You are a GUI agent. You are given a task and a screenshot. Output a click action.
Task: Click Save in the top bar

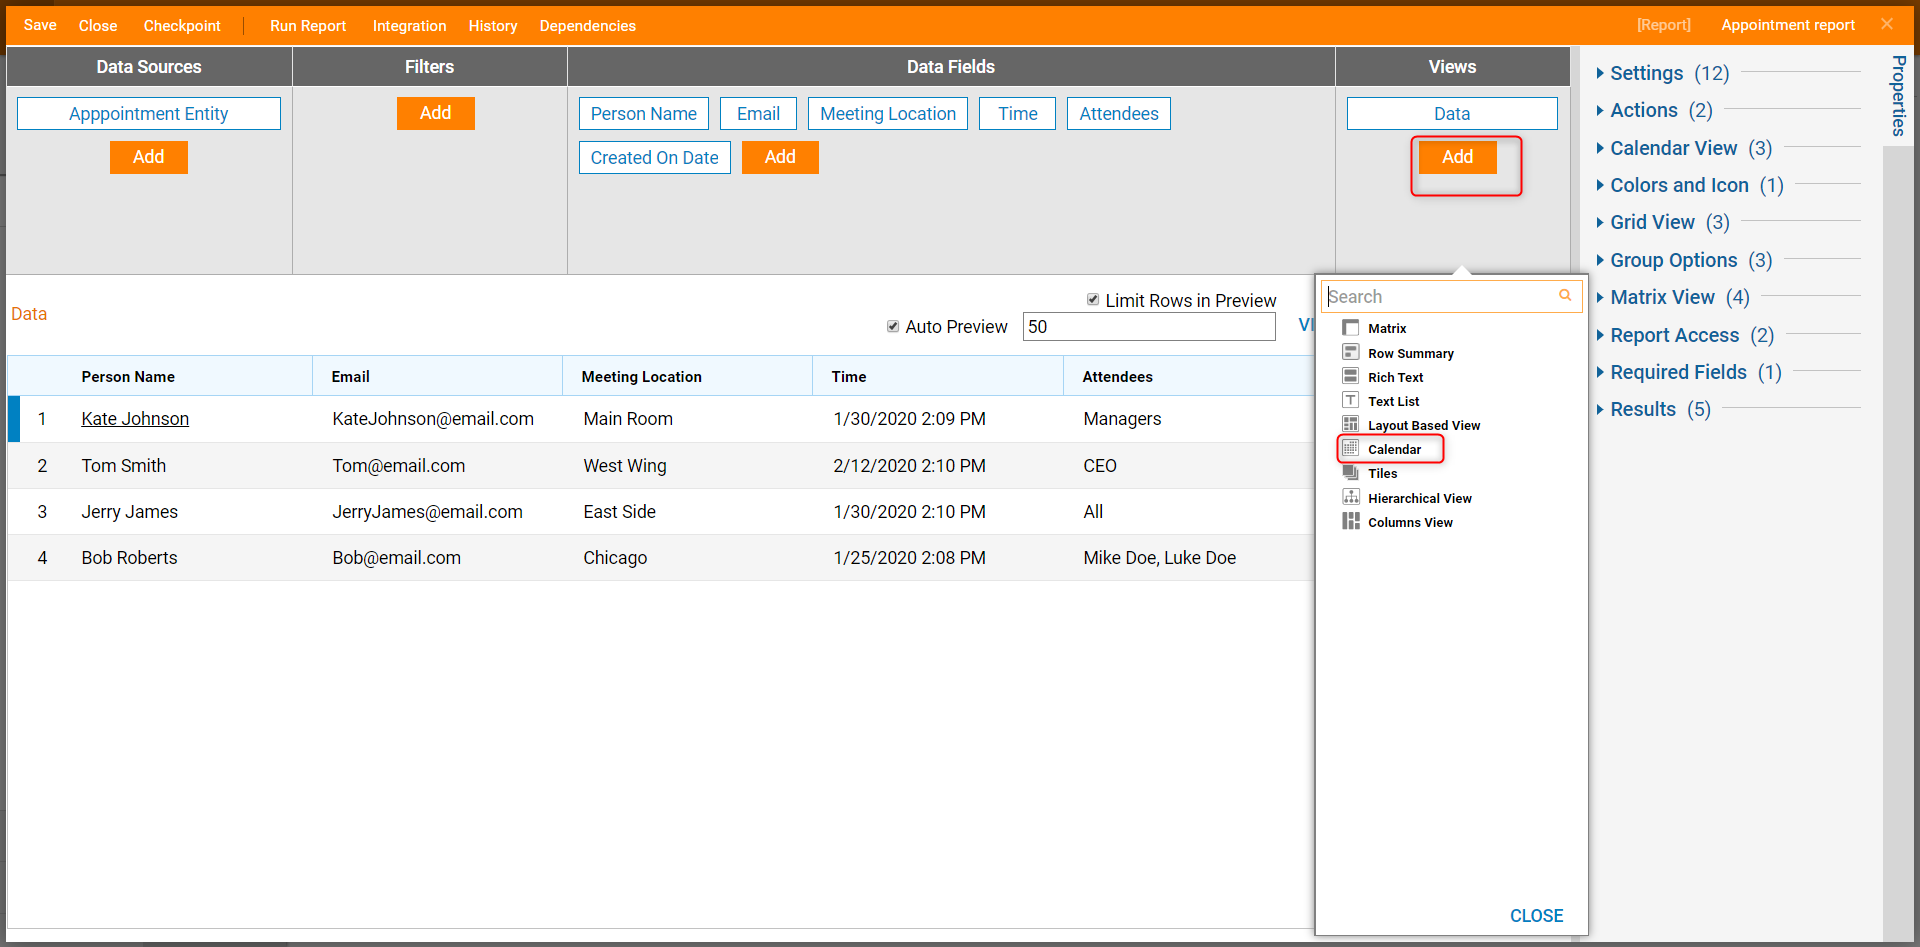click(x=40, y=25)
